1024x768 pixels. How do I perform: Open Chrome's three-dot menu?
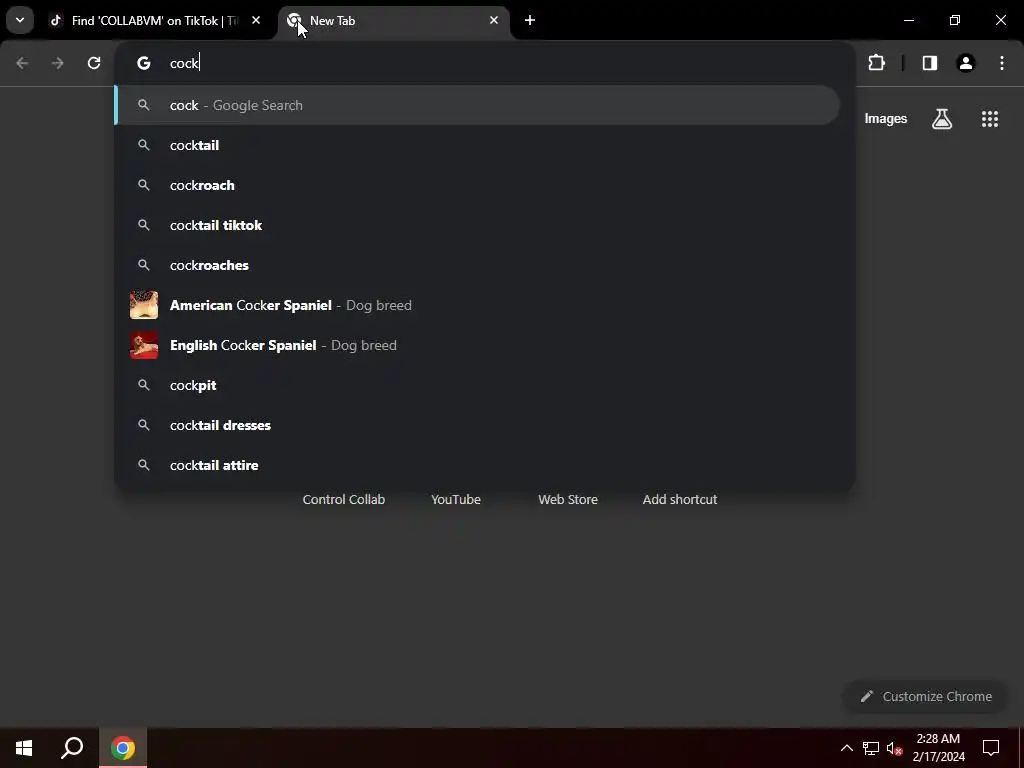[x=1002, y=63]
